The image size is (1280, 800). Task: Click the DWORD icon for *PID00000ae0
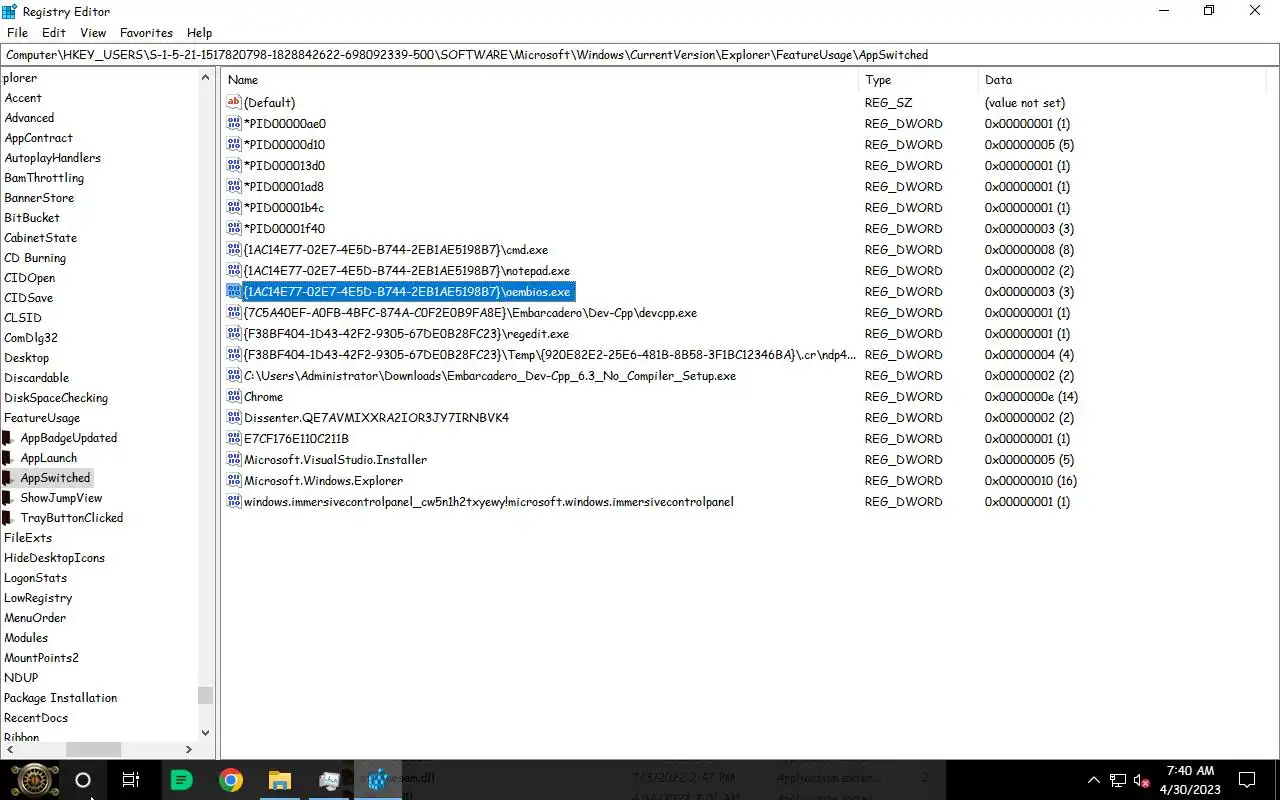tap(234, 123)
